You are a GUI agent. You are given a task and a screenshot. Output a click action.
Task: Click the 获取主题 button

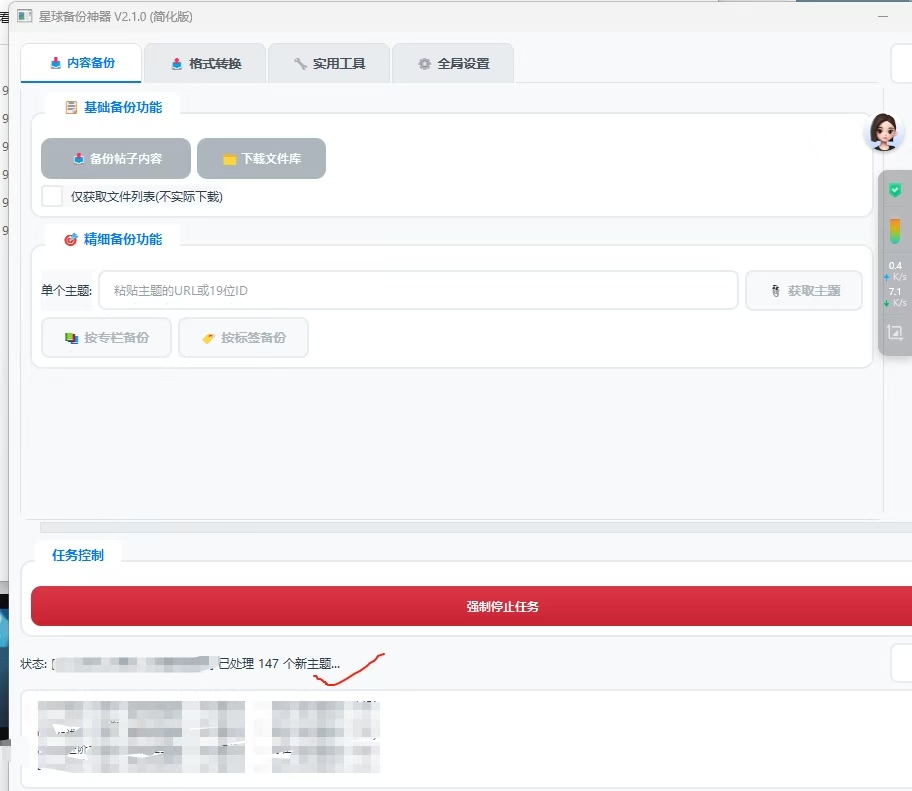point(804,290)
